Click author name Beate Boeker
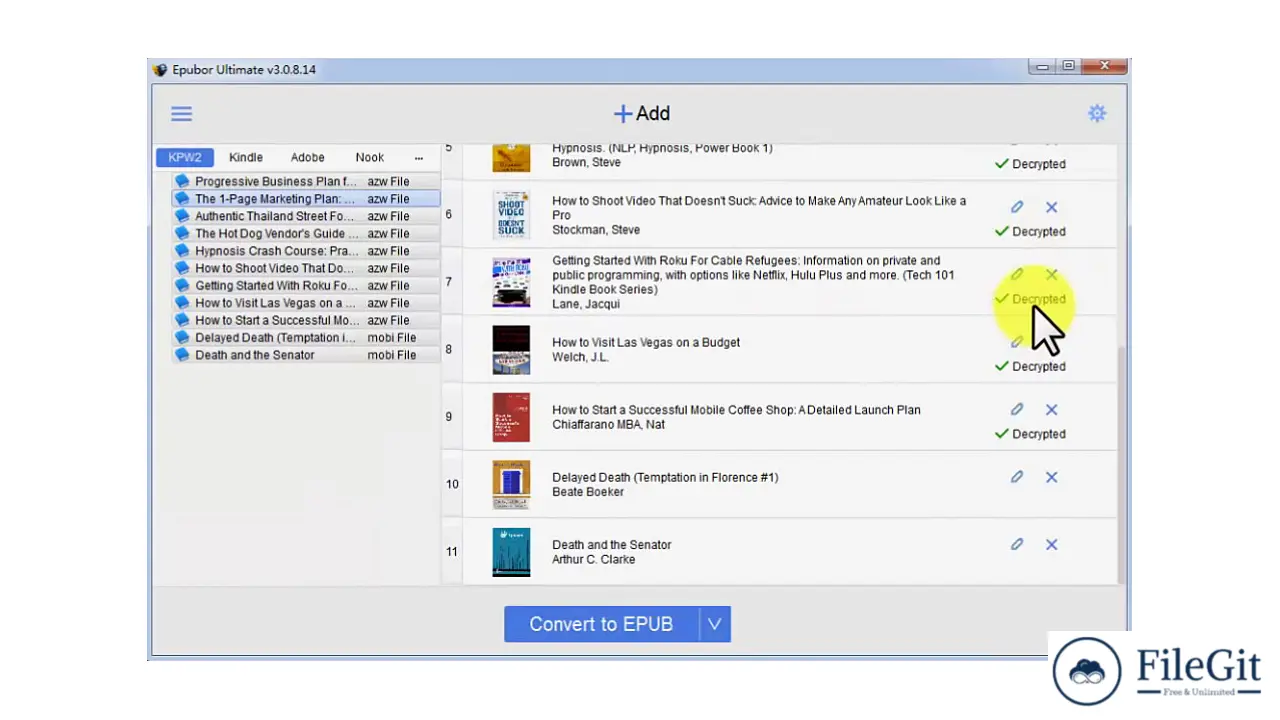This screenshot has height=720, width=1280. [588, 492]
